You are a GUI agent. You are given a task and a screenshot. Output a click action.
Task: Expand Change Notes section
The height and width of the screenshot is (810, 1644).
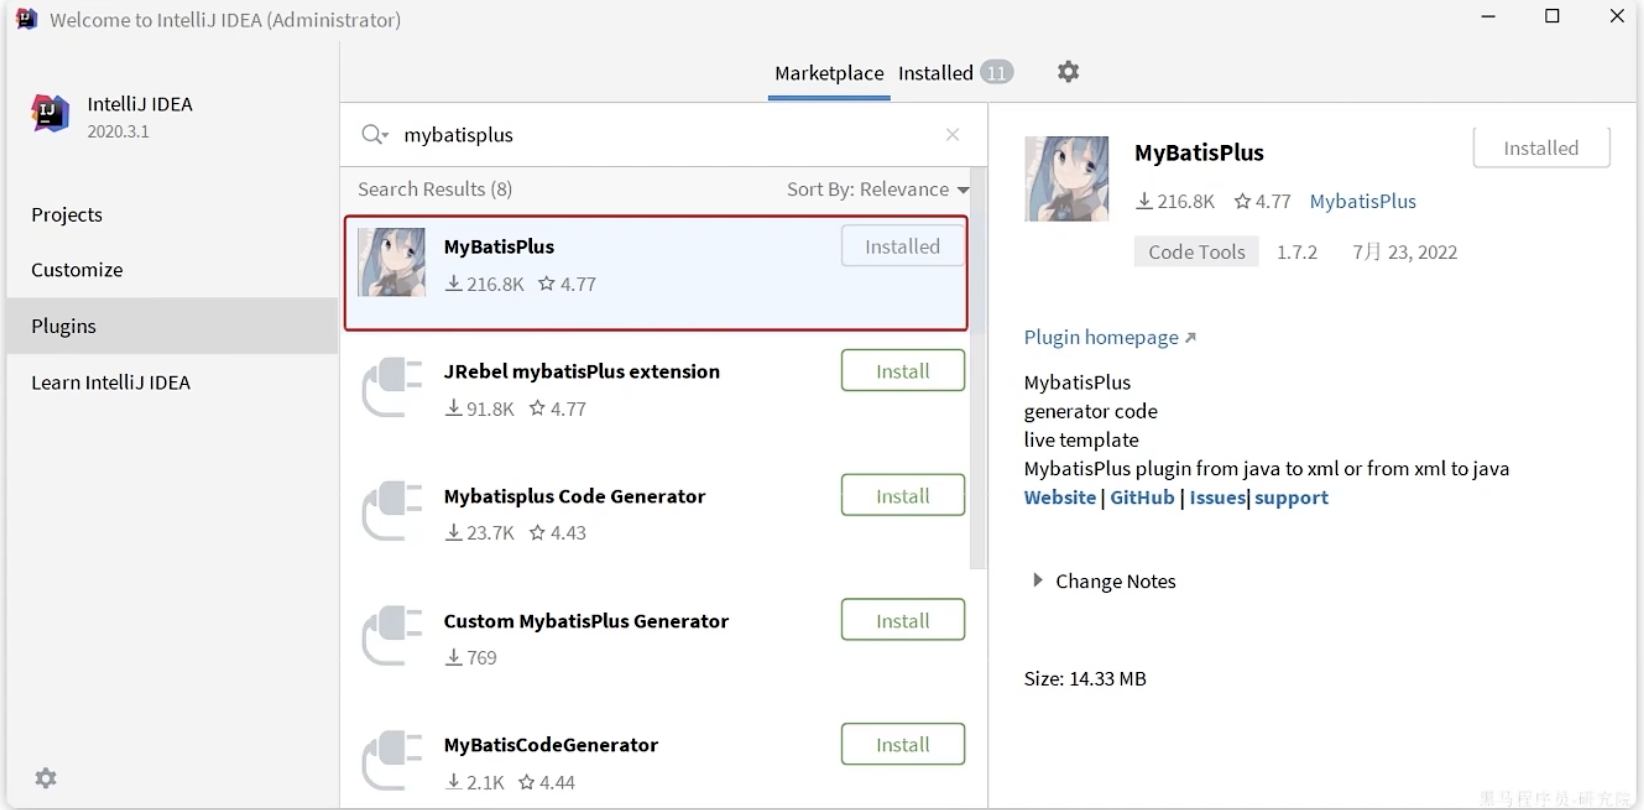tap(1037, 580)
